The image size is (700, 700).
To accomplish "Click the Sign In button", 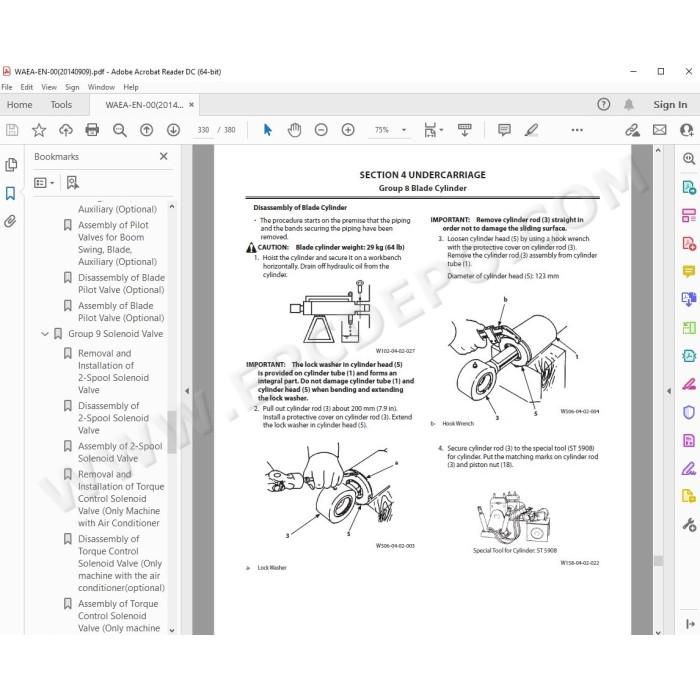I will [670, 104].
